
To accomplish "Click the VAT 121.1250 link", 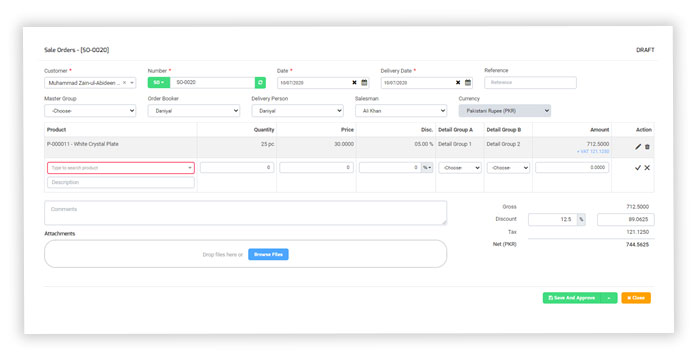I will pos(593,152).
